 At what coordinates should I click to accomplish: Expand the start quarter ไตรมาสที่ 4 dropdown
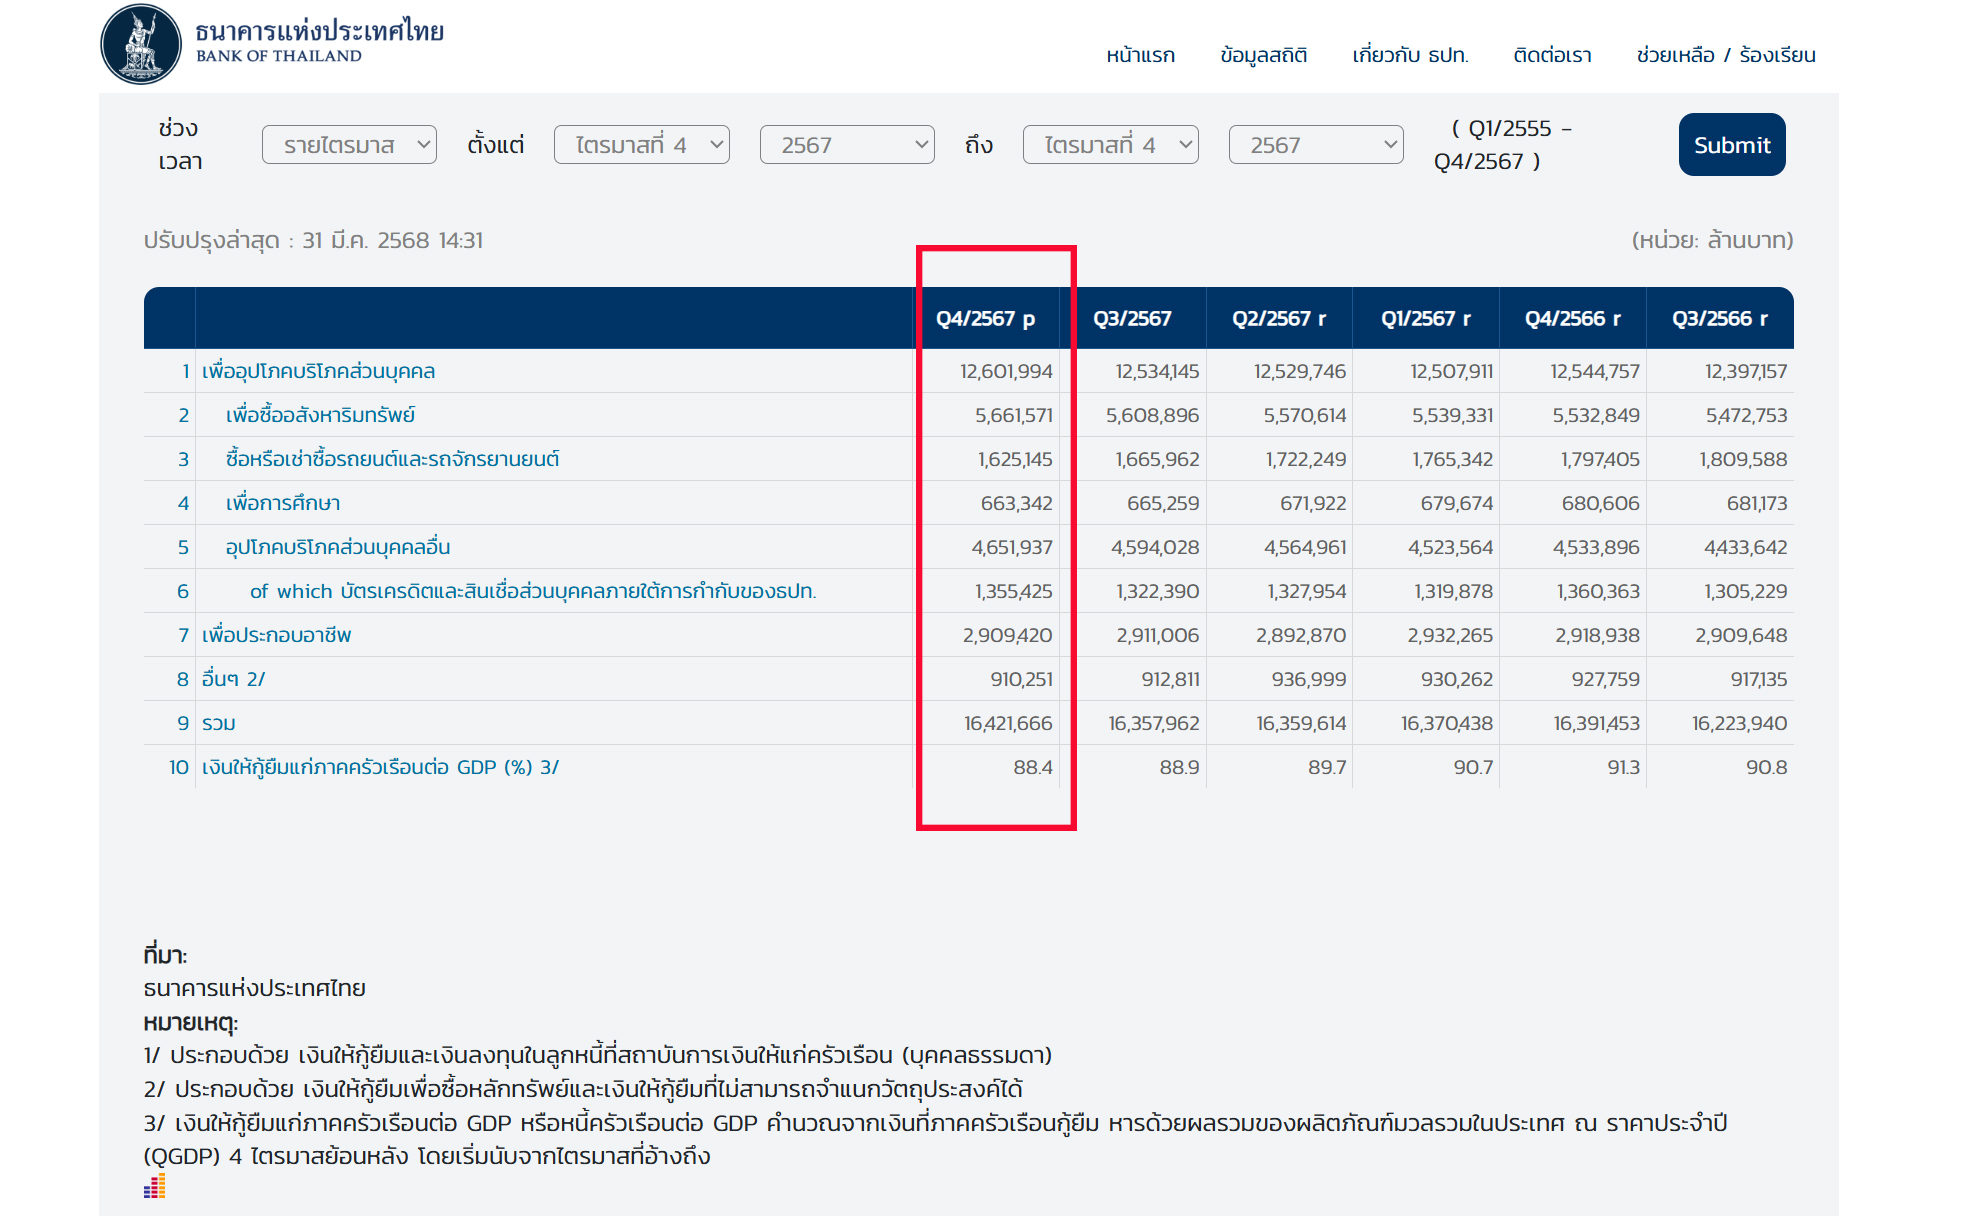[x=641, y=145]
